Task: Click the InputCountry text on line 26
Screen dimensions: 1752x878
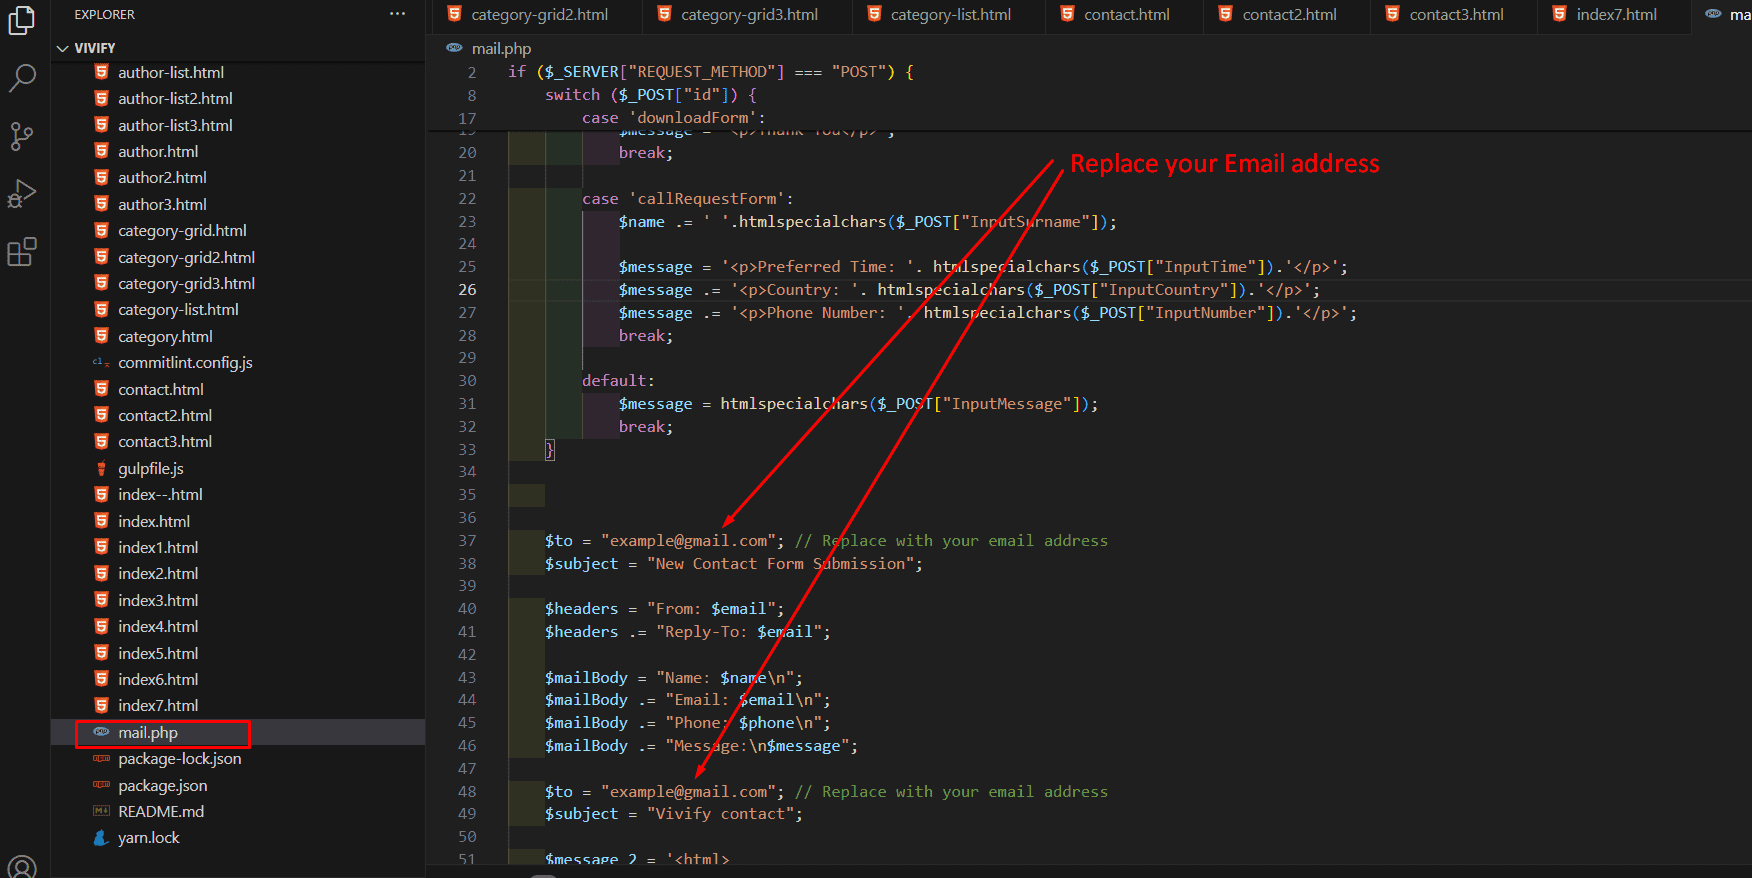Action: (x=1164, y=289)
